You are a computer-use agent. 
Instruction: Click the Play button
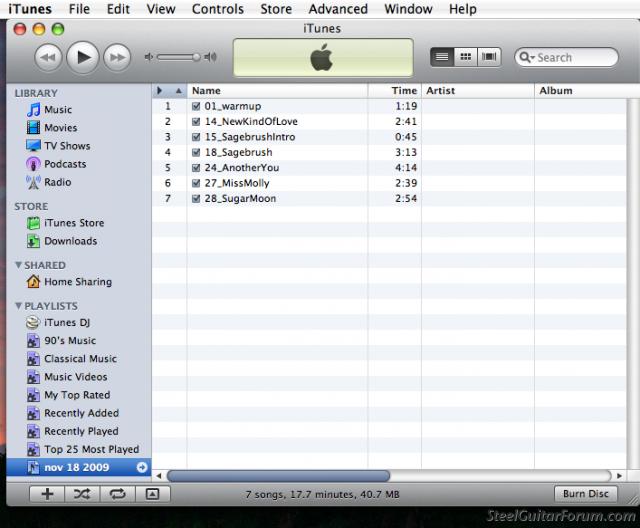click(x=83, y=58)
